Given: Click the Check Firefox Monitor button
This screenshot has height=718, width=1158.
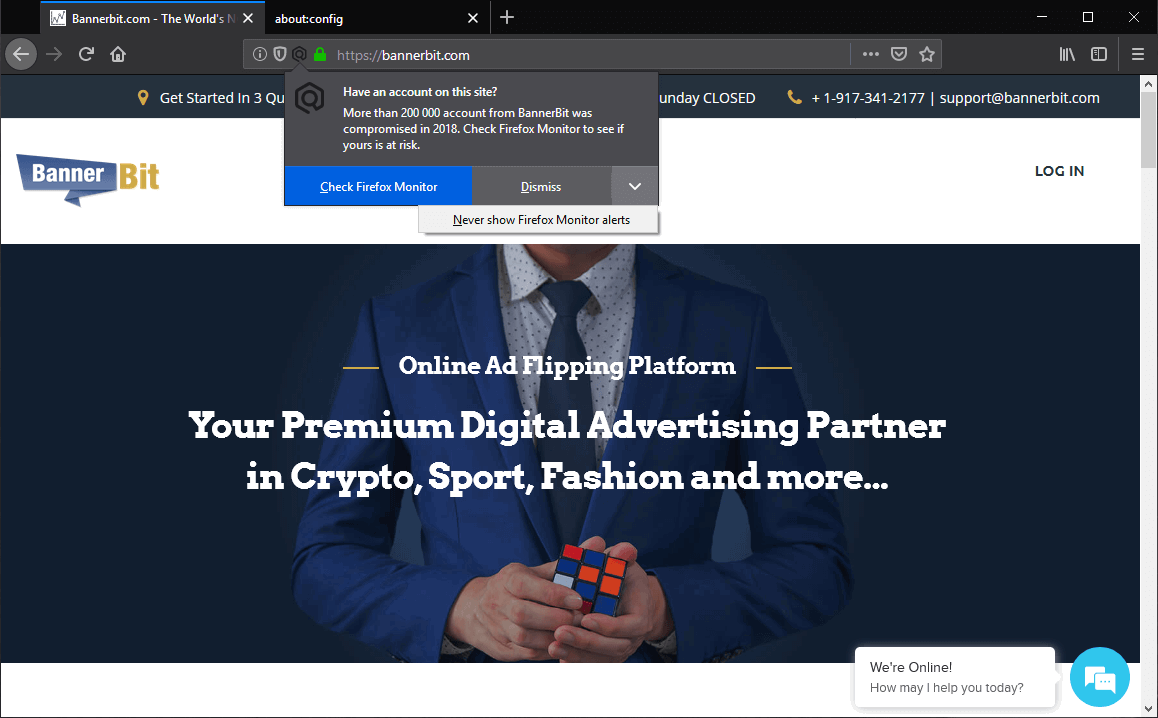Looking at the screenshot, I should coord(378,186).
